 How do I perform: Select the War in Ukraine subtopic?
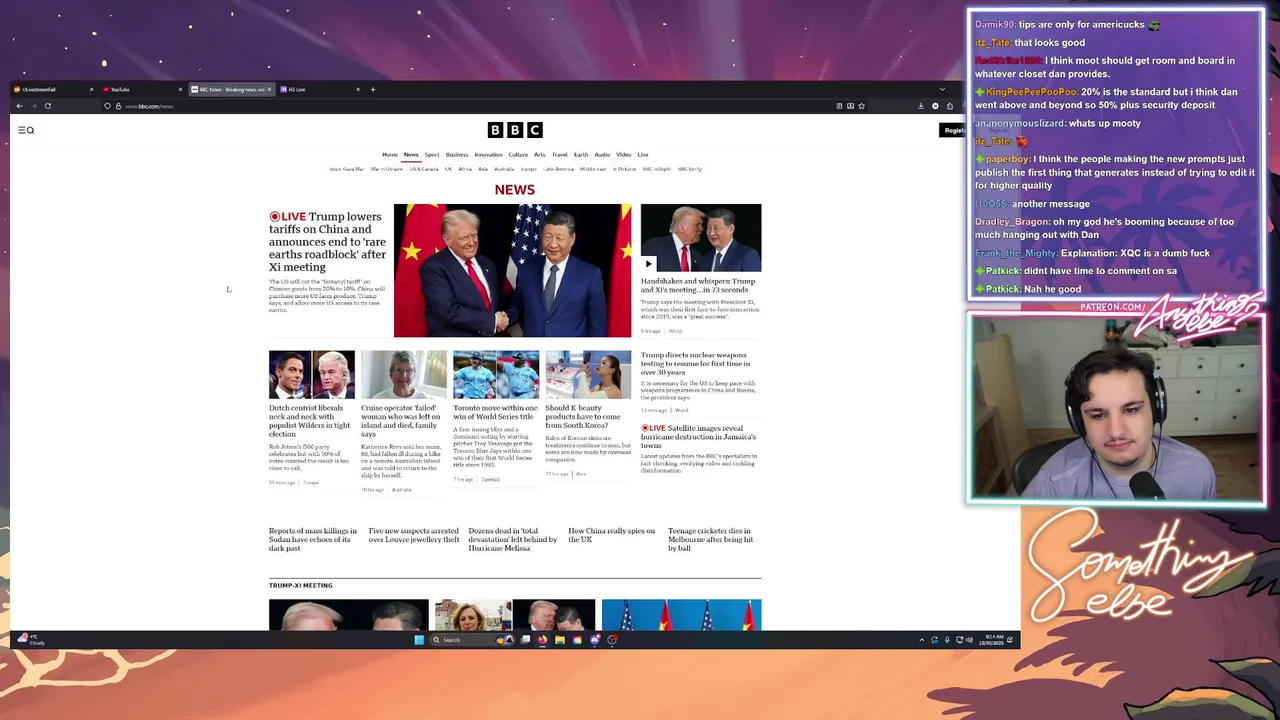point(387,169)
